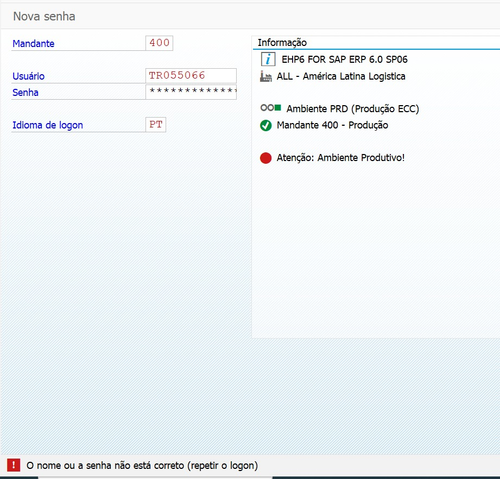Click the Idioma de logon field PT

pyautogui.click(x=156, y=125)
